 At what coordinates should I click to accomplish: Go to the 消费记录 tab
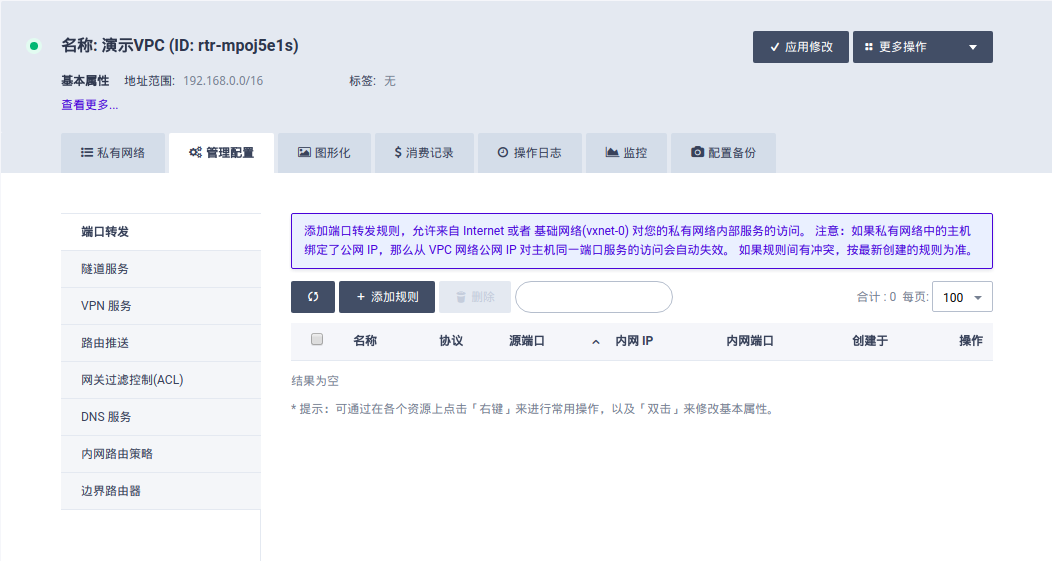(x=424, y=153)
